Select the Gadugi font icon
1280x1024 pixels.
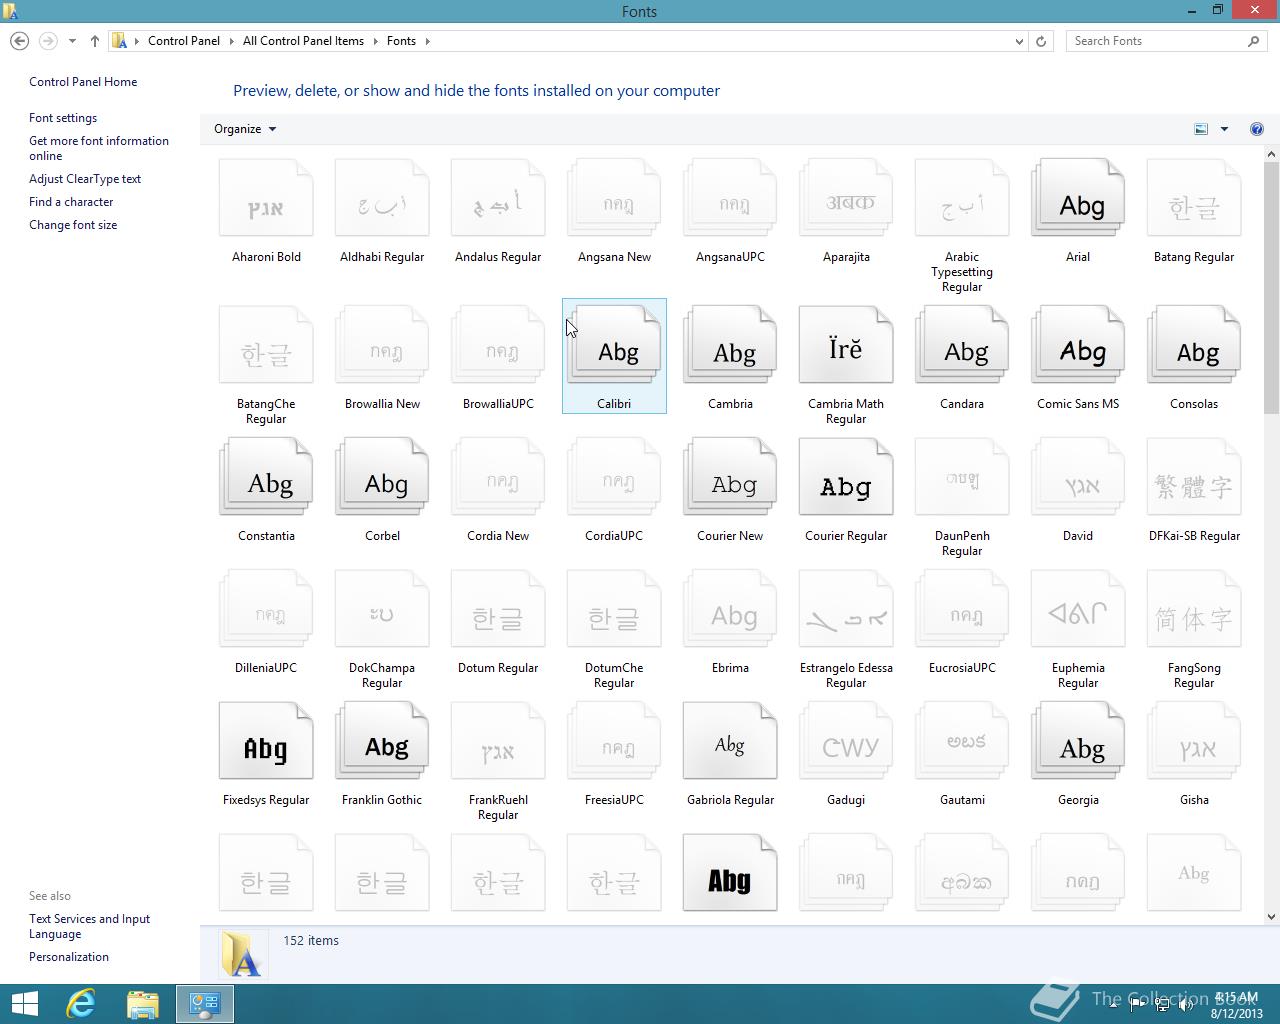(x=846, y=741)
